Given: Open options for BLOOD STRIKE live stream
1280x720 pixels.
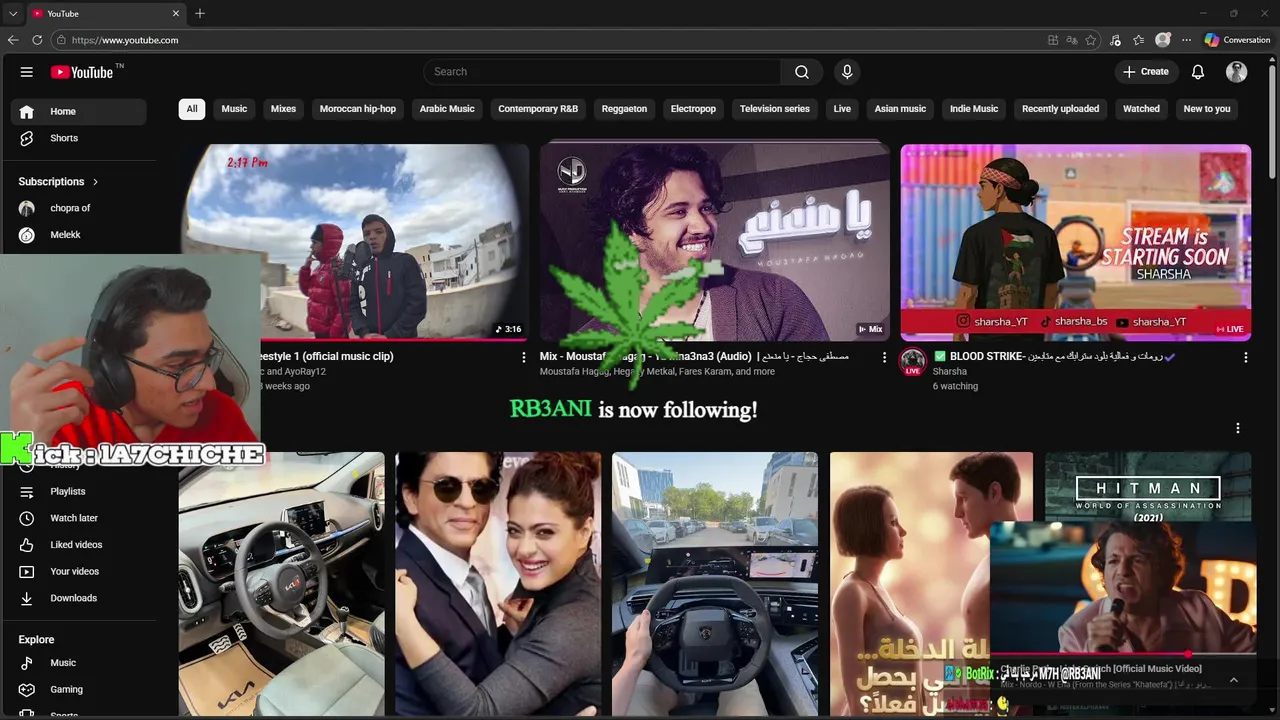Looking at the screenshot, I should point(1245,357).
